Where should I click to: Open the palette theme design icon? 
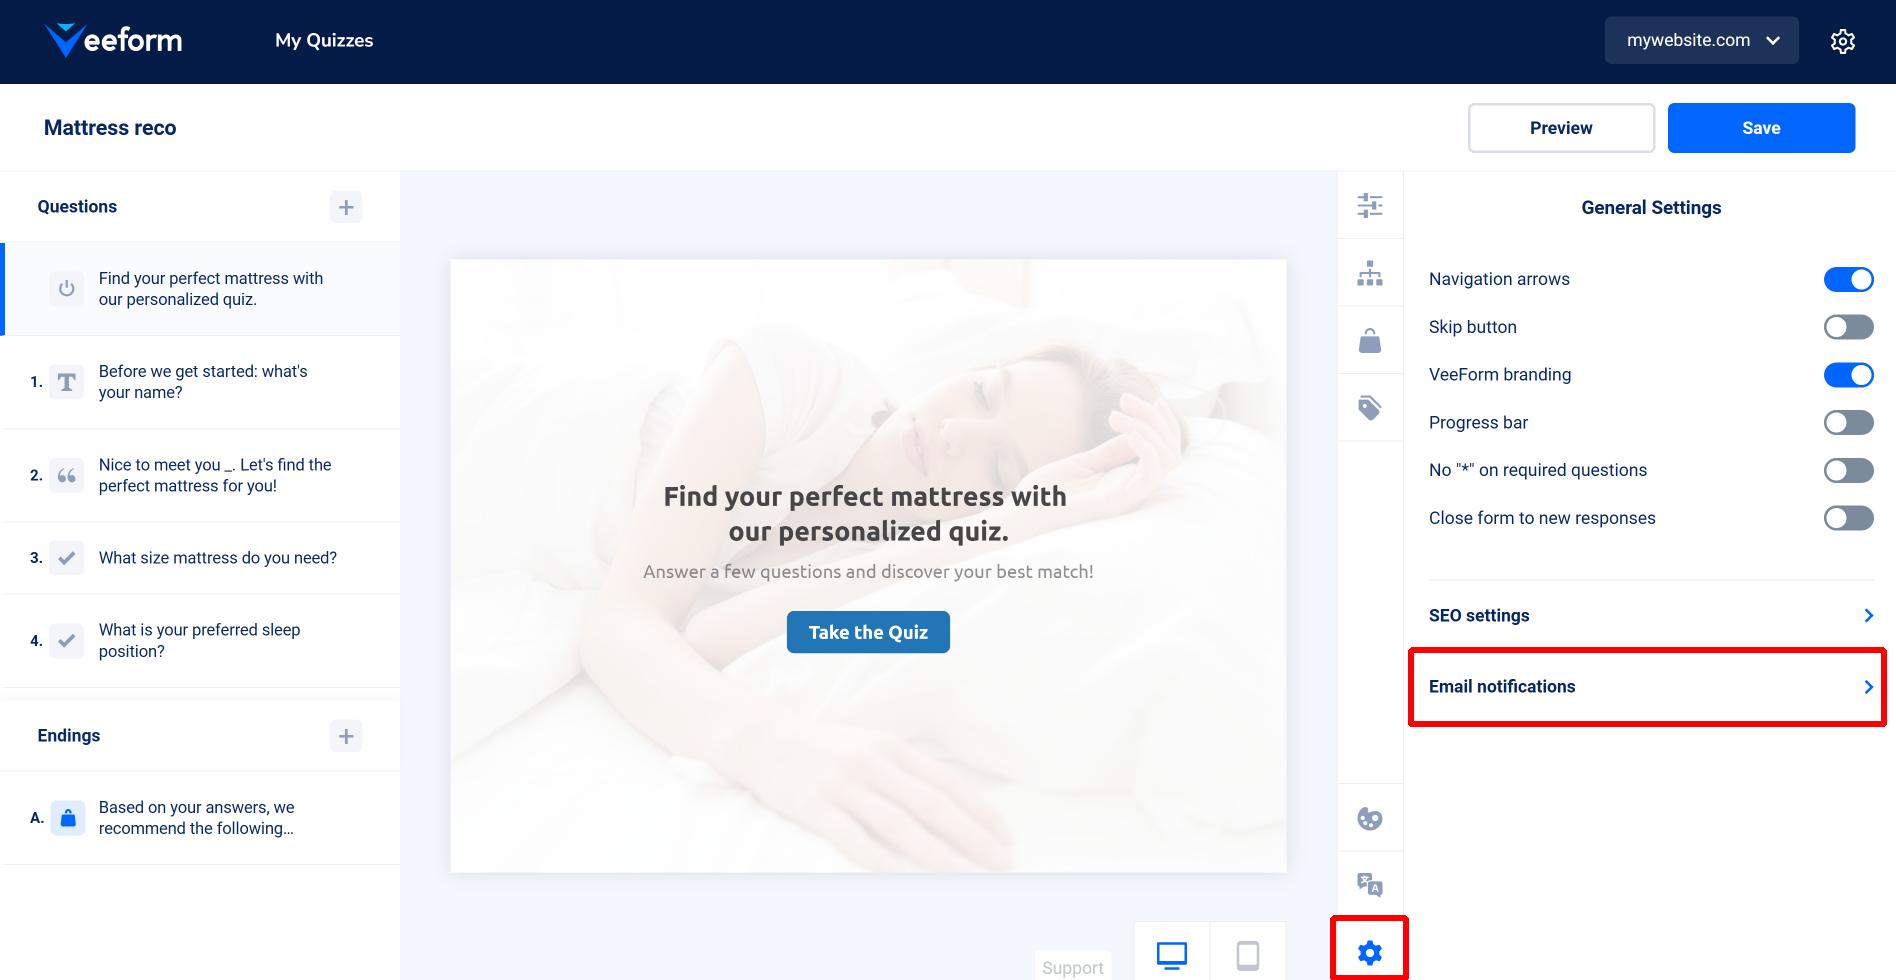pyautogui.click(x=1370, y=819)
